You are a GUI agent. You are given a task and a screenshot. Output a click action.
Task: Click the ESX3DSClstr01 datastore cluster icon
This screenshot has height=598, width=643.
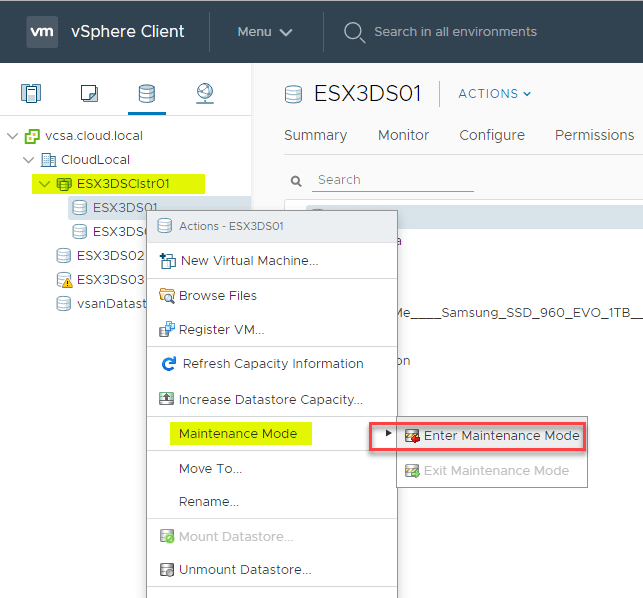64,184
